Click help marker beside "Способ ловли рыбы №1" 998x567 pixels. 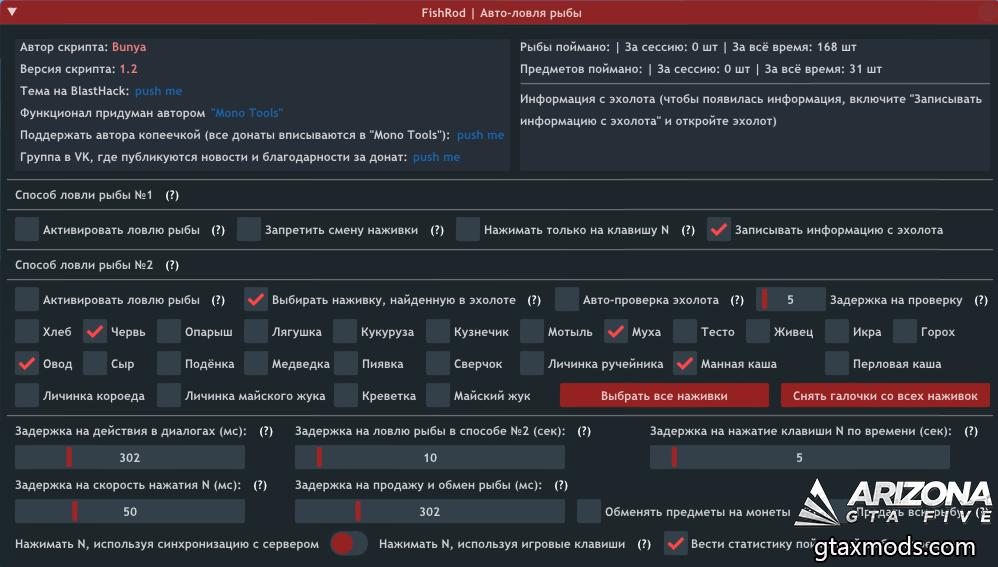(172, 196)
